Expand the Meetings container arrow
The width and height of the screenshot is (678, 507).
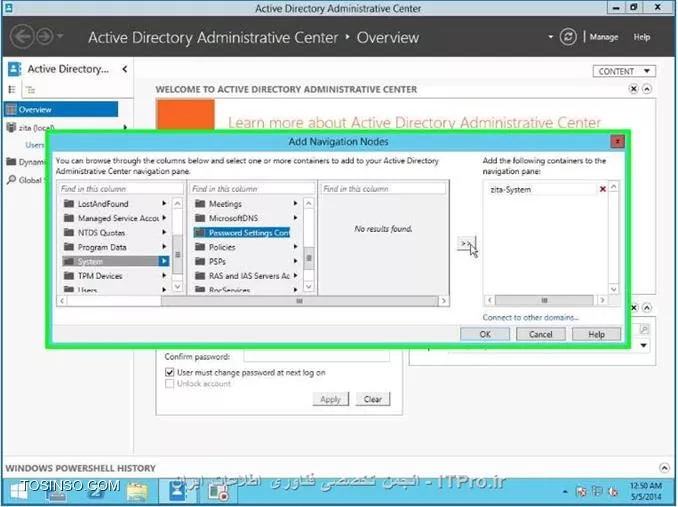pos(295,203)
